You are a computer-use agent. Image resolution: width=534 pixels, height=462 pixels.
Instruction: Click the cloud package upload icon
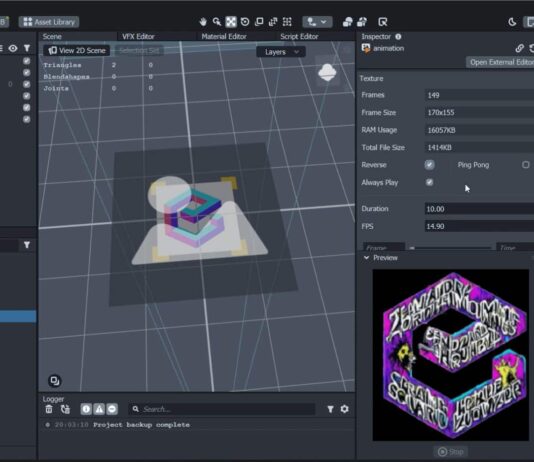tap(362, 22)
